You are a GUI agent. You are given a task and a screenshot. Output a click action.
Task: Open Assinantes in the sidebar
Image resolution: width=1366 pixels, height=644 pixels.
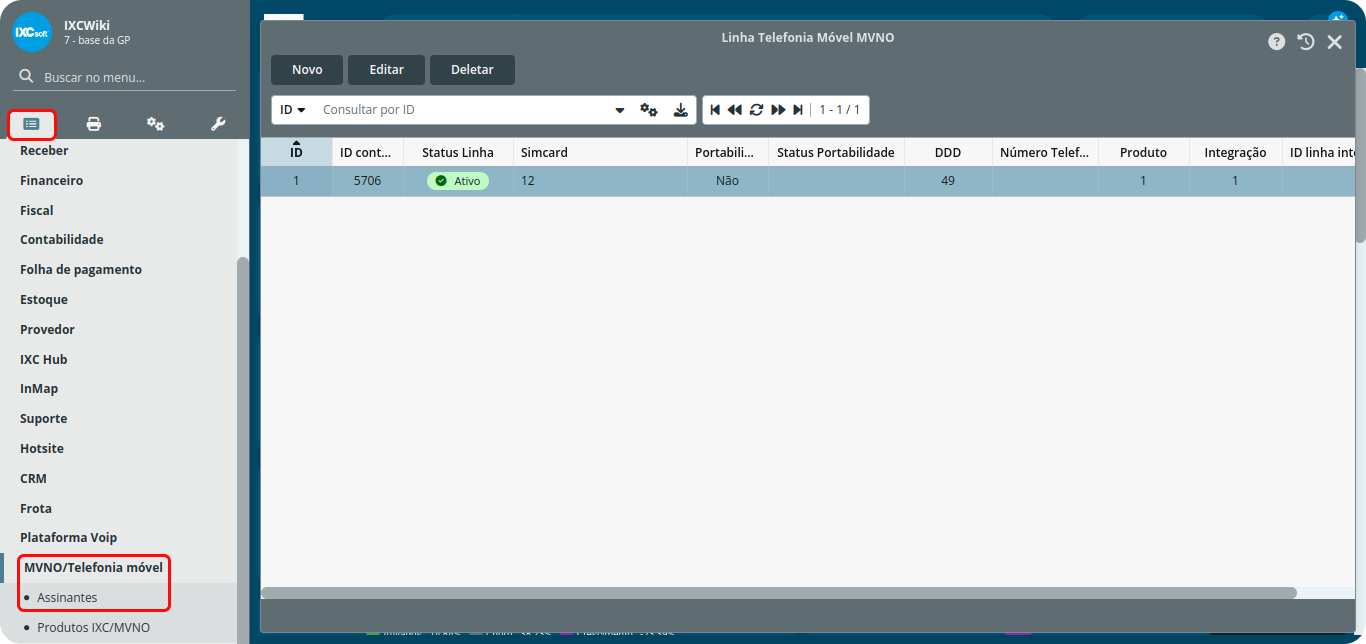pyautogui.click(x=67, y=598)
